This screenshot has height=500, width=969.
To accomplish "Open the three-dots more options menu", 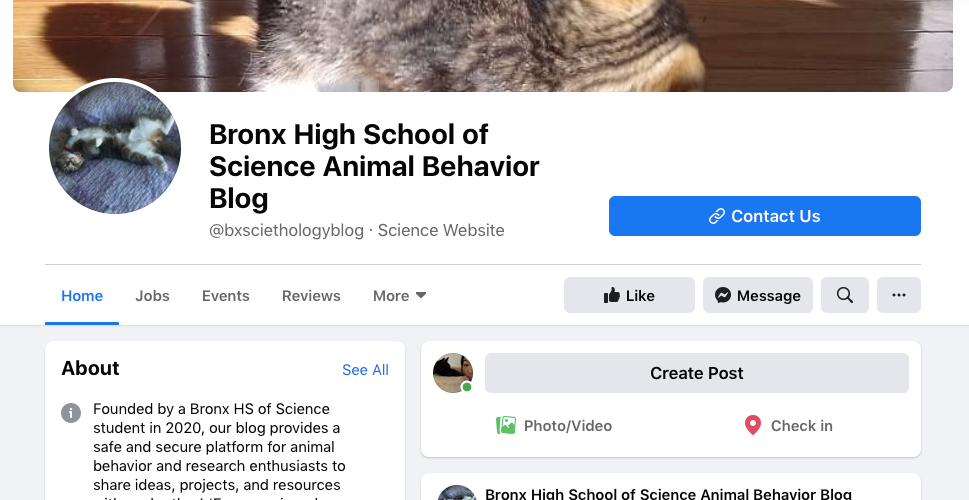I will tap(898, 295).
